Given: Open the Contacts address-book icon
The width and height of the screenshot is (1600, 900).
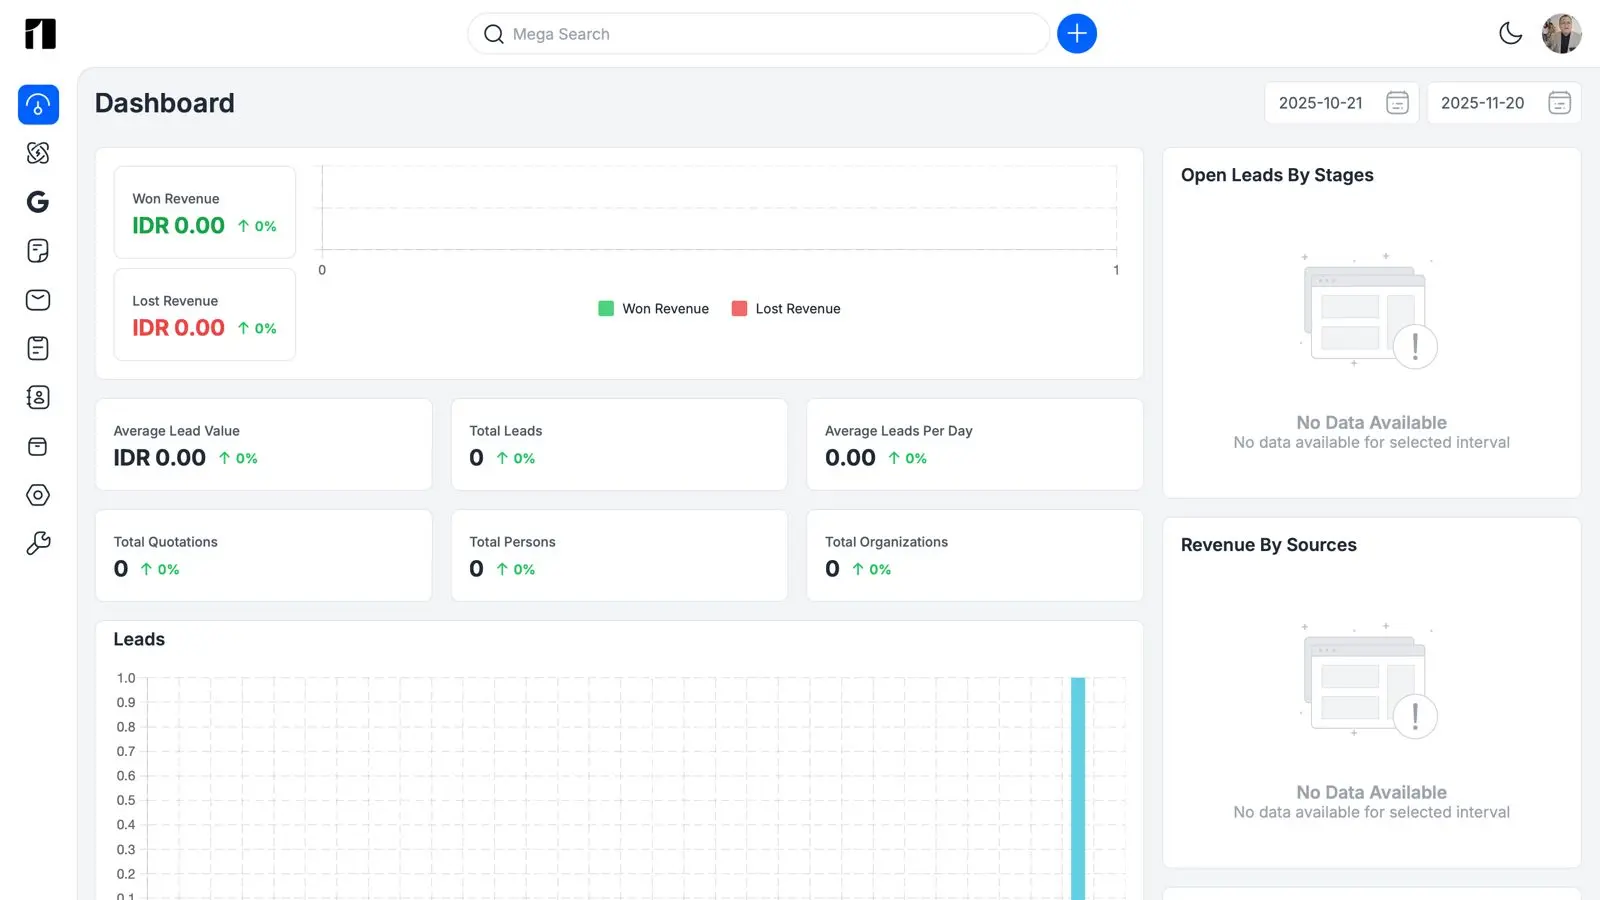Looking at the screenshot, I should click(37, 397).
